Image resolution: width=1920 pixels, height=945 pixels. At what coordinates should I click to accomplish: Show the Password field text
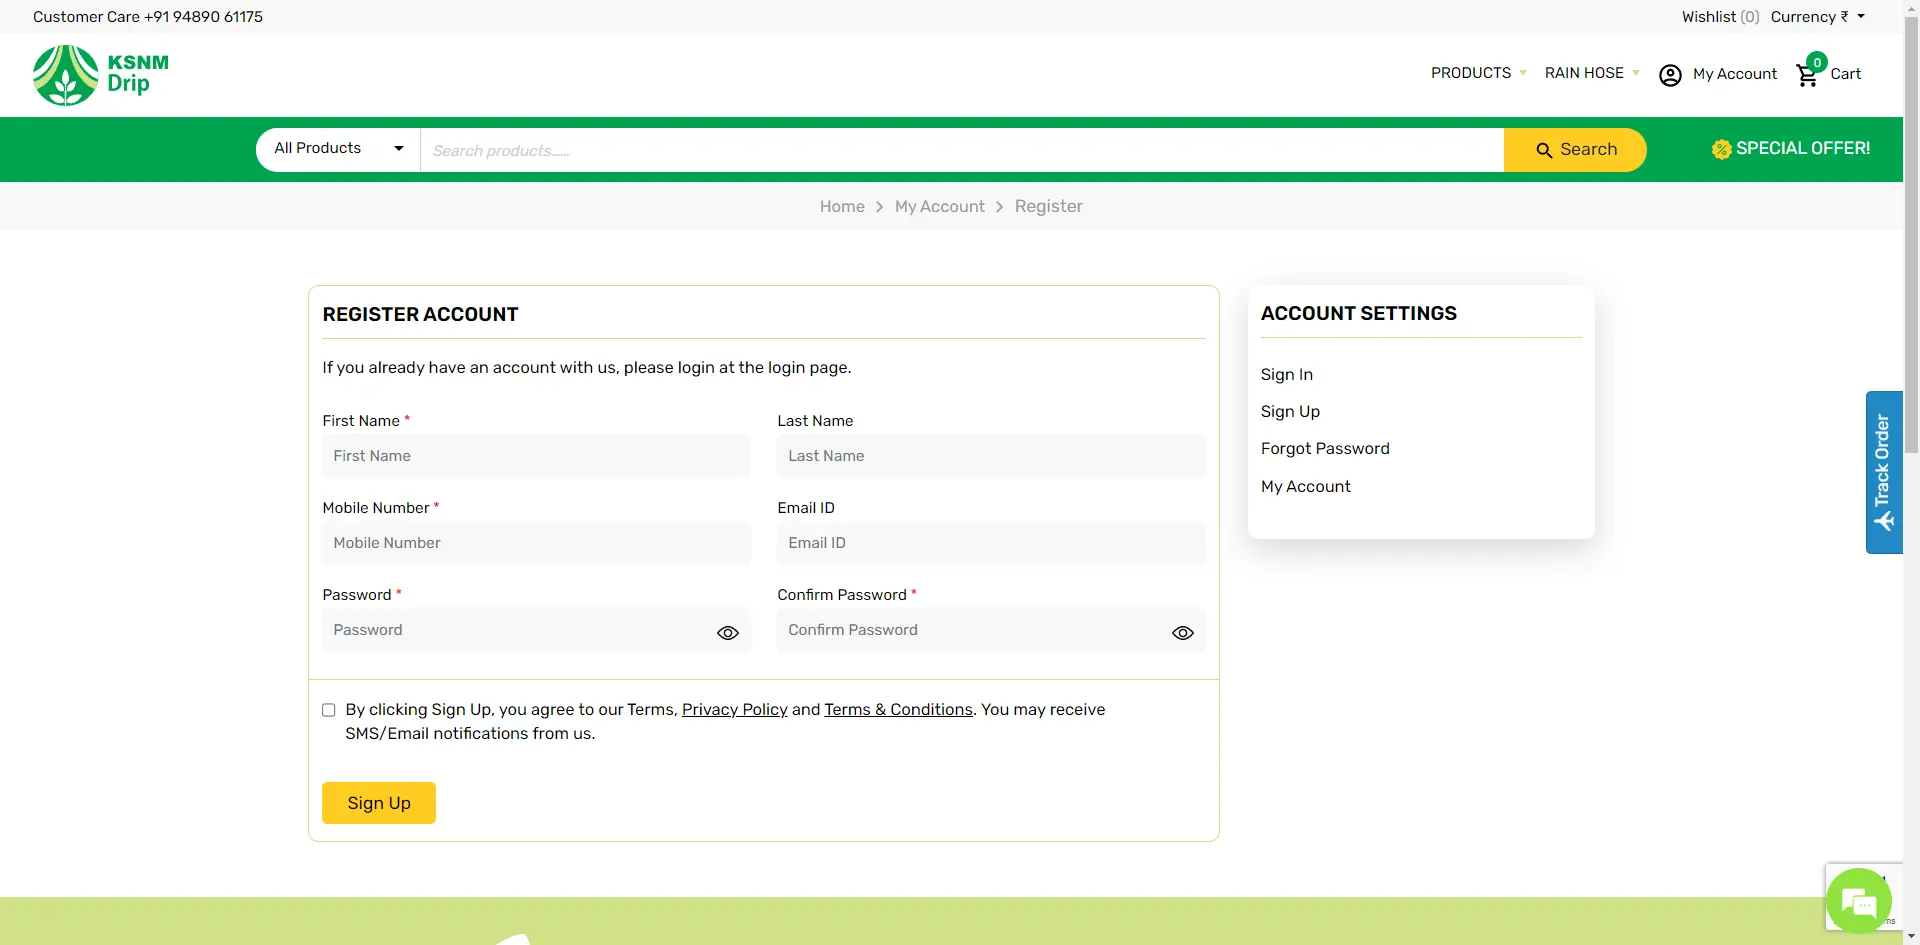[728, 633]
